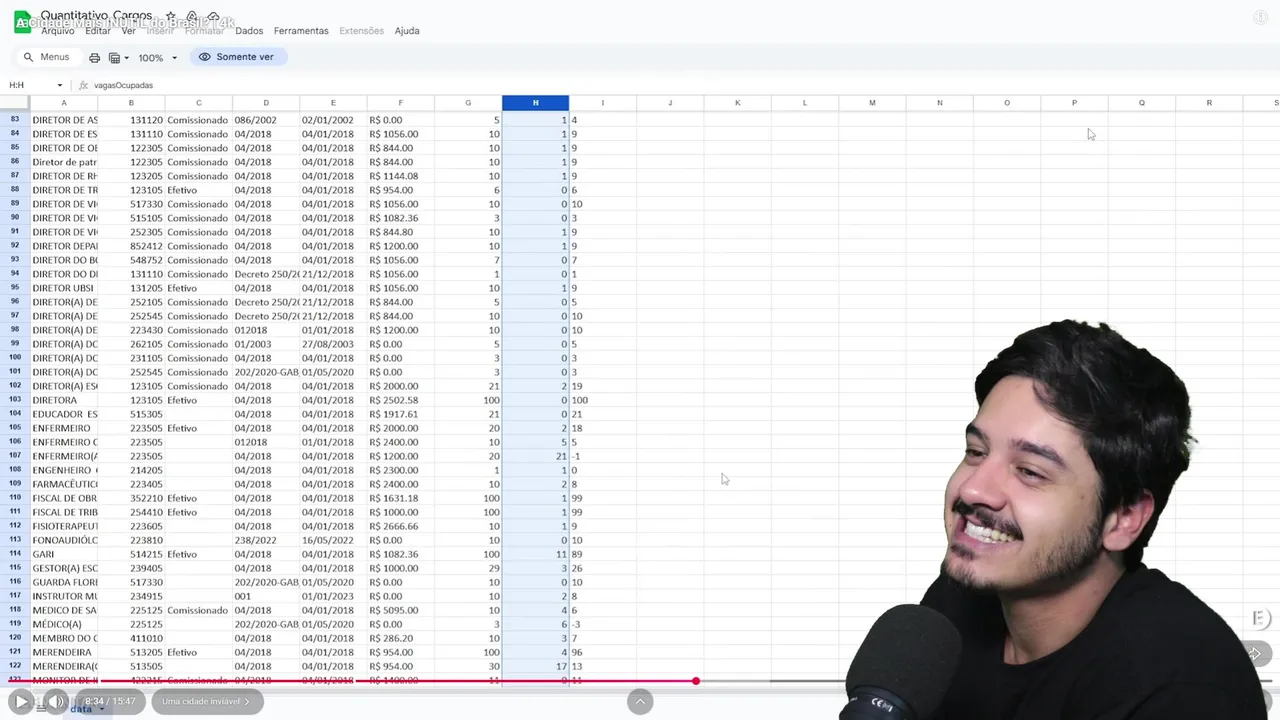Click the cell with code '852412'

(x=131, y=246)
